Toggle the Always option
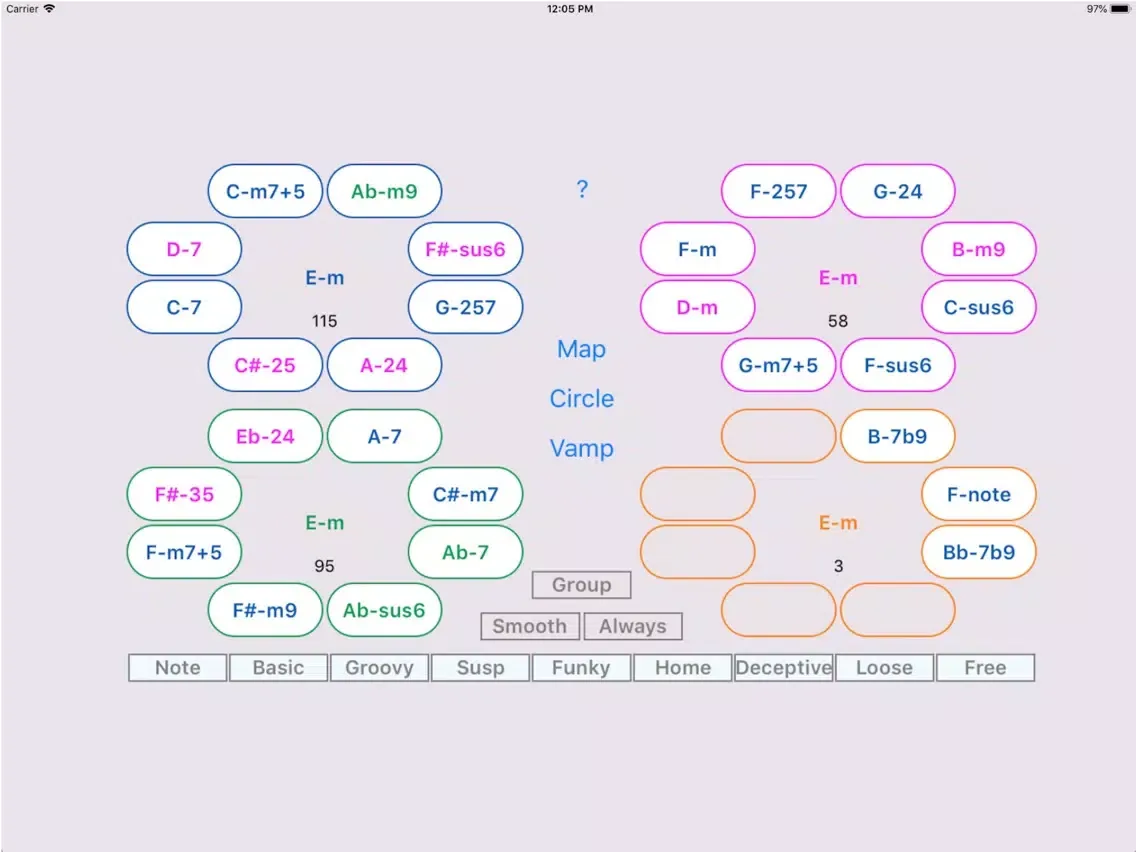 (632, 626)
